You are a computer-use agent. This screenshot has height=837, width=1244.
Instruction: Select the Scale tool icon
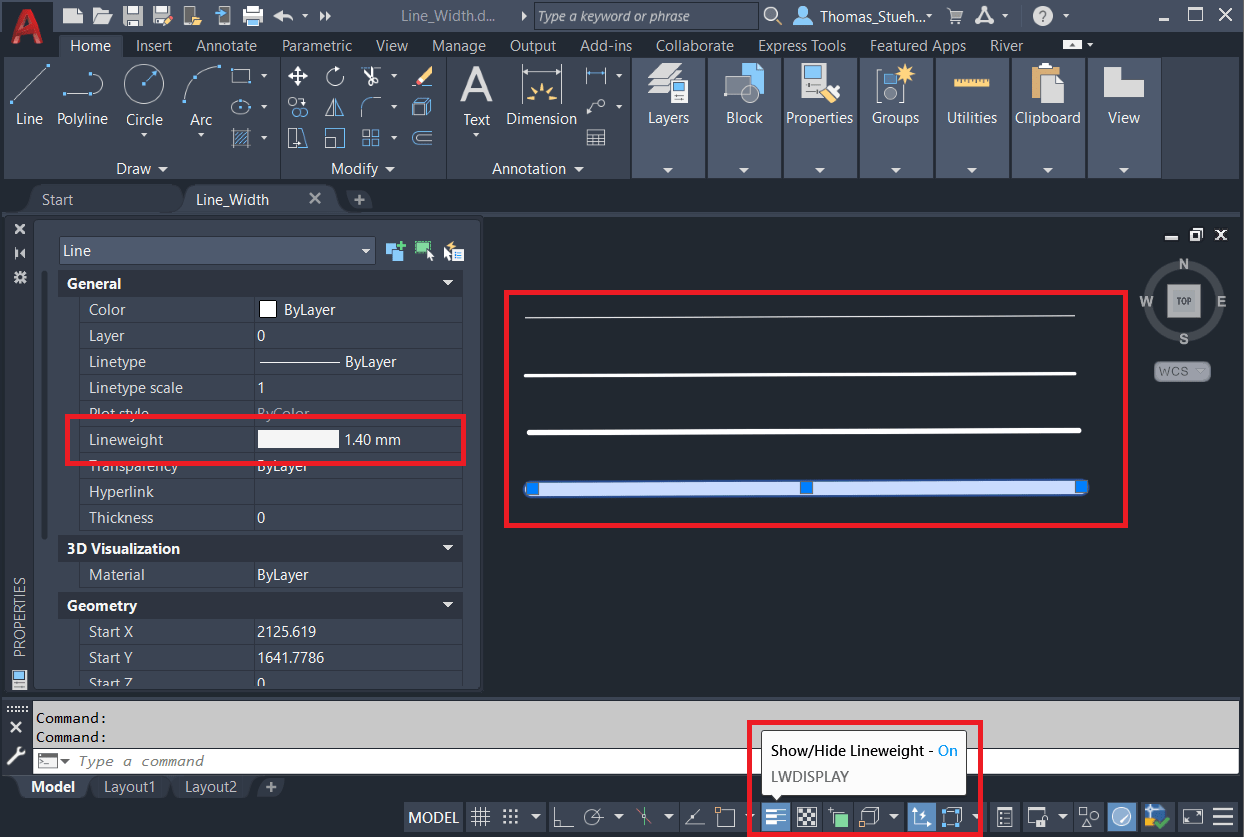335,137
